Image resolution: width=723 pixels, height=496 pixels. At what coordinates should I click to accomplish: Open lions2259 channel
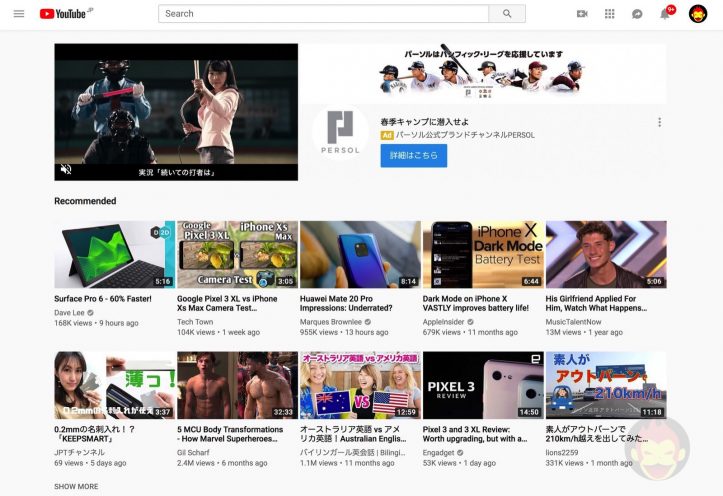[x=562, y=453]
